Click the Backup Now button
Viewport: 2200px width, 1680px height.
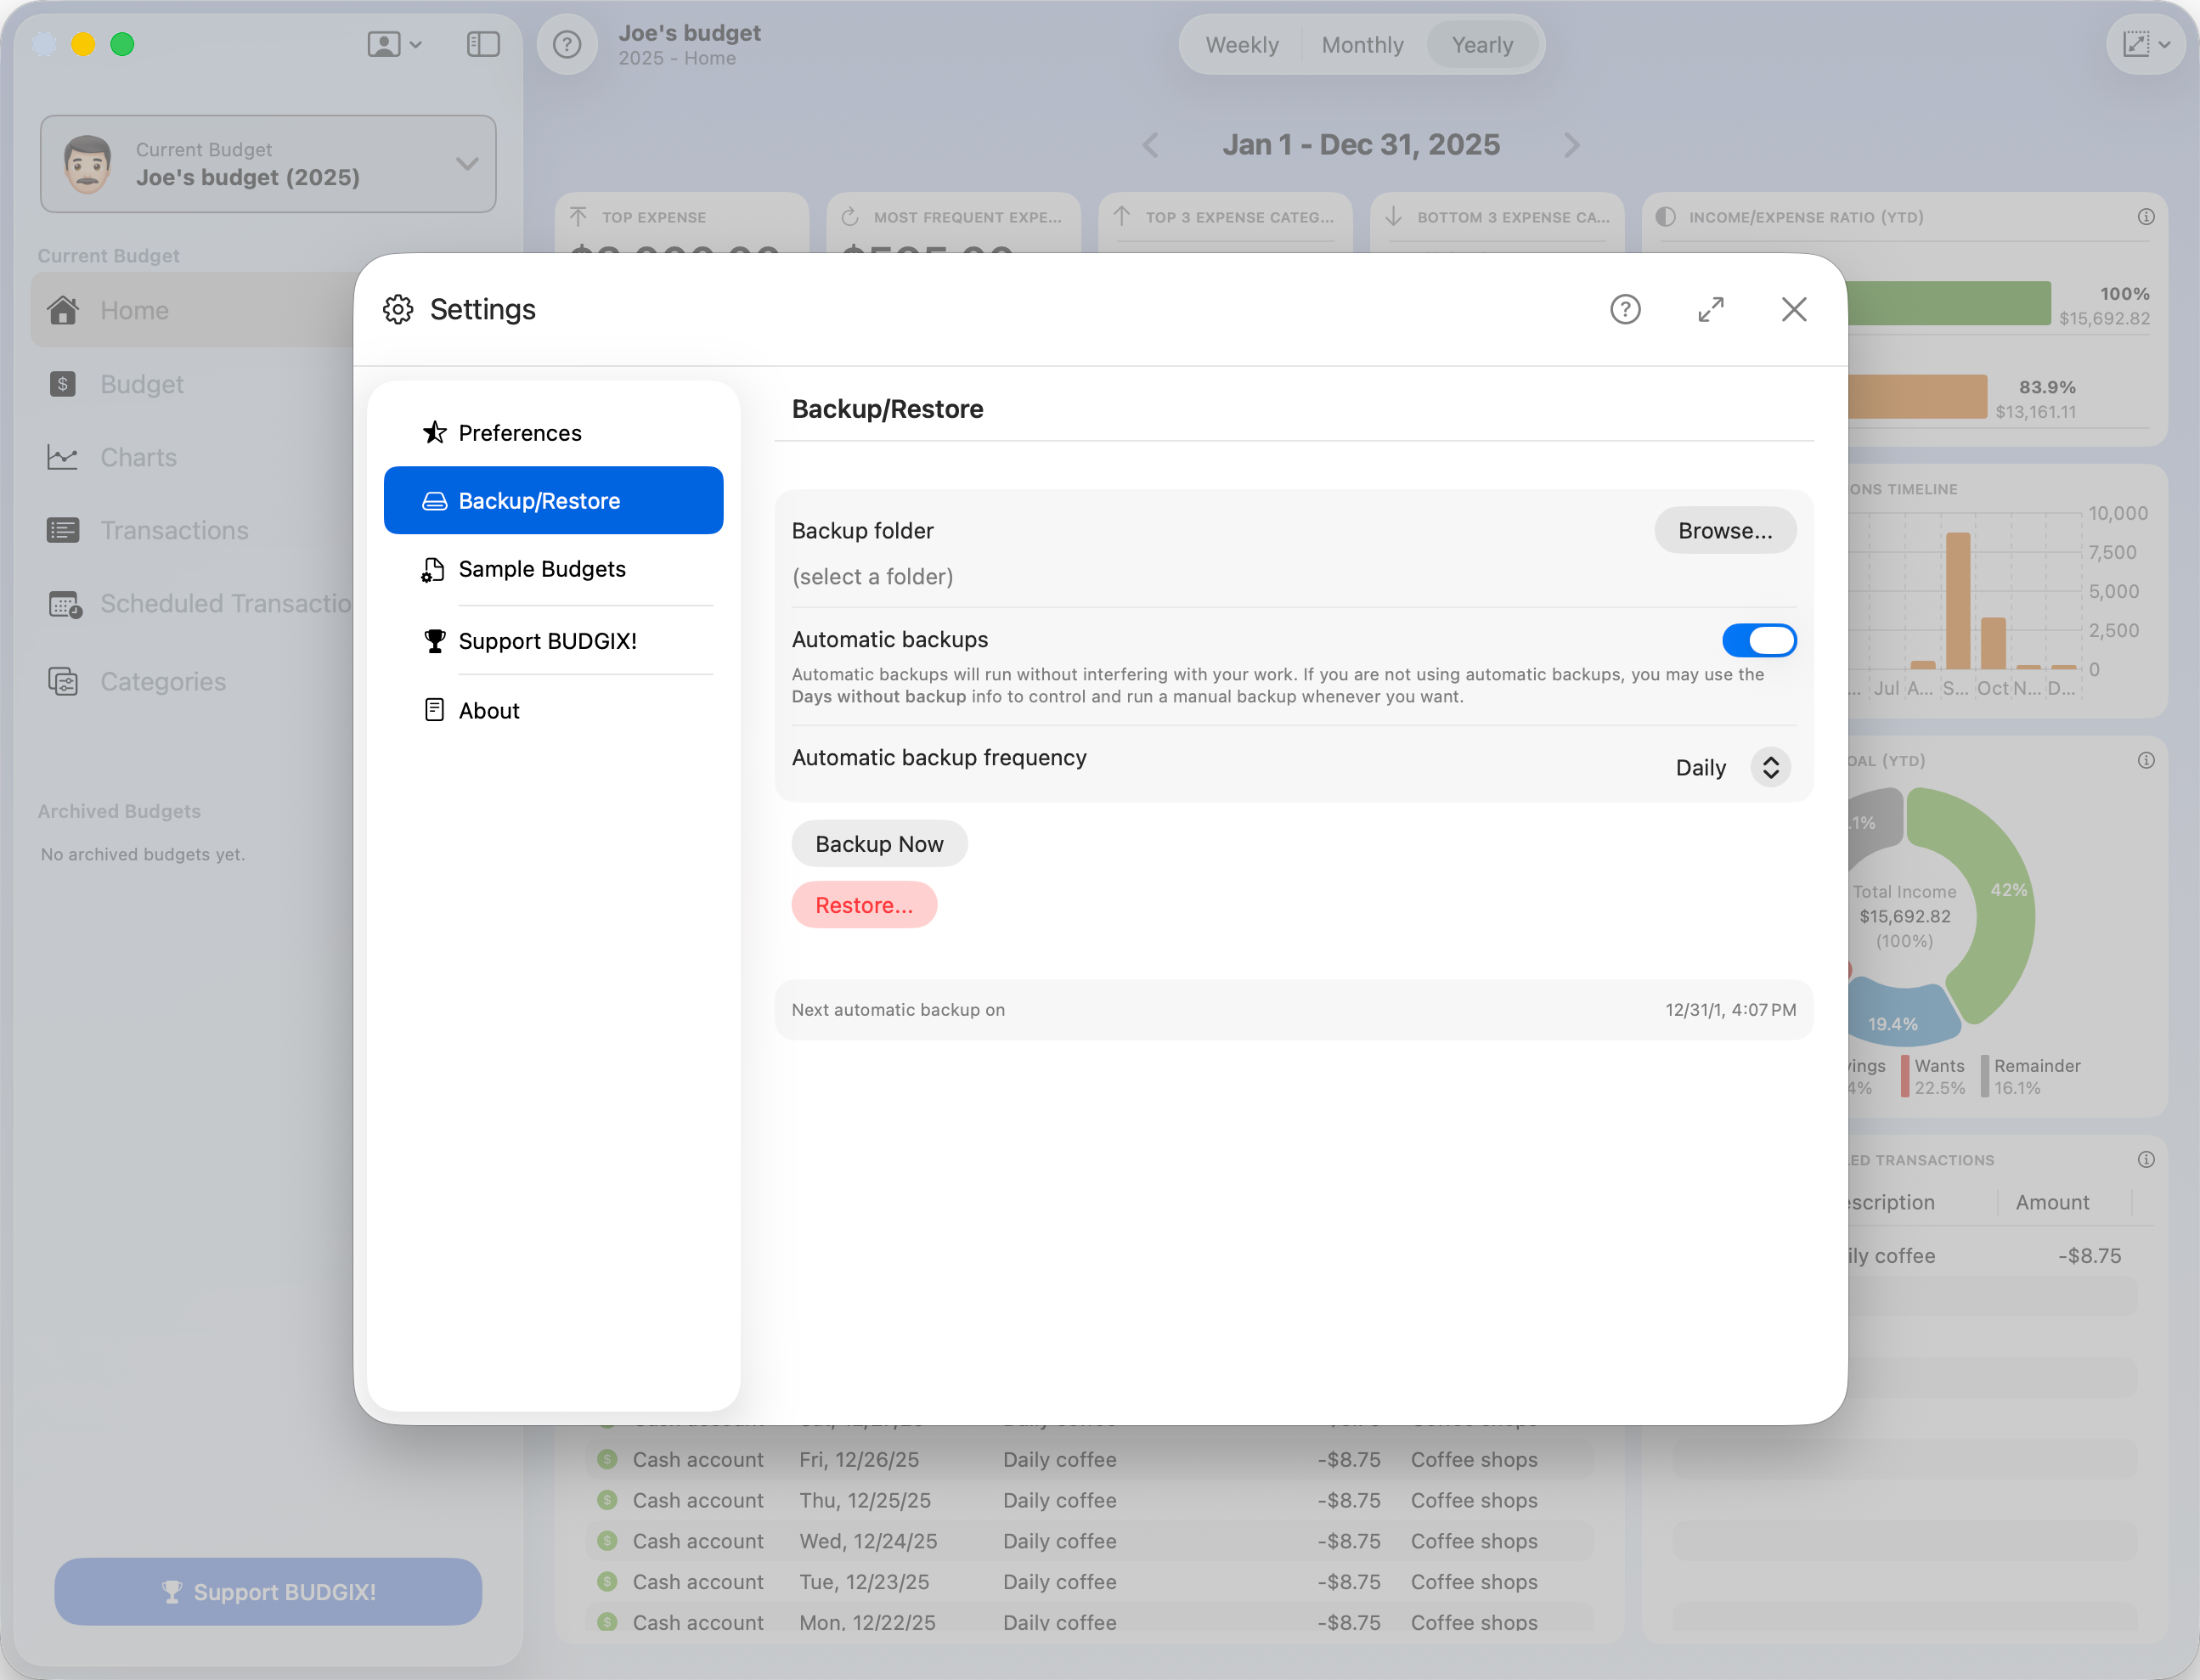coord(879,843)
